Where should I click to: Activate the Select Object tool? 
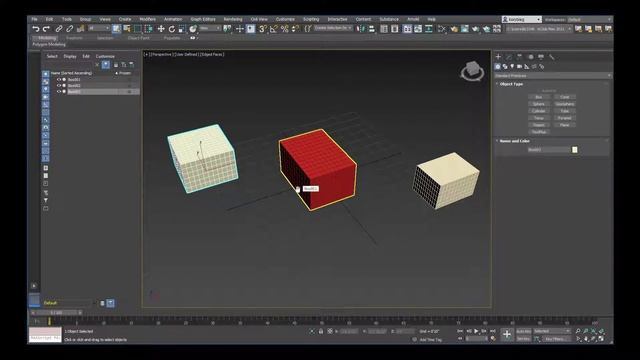116,29
